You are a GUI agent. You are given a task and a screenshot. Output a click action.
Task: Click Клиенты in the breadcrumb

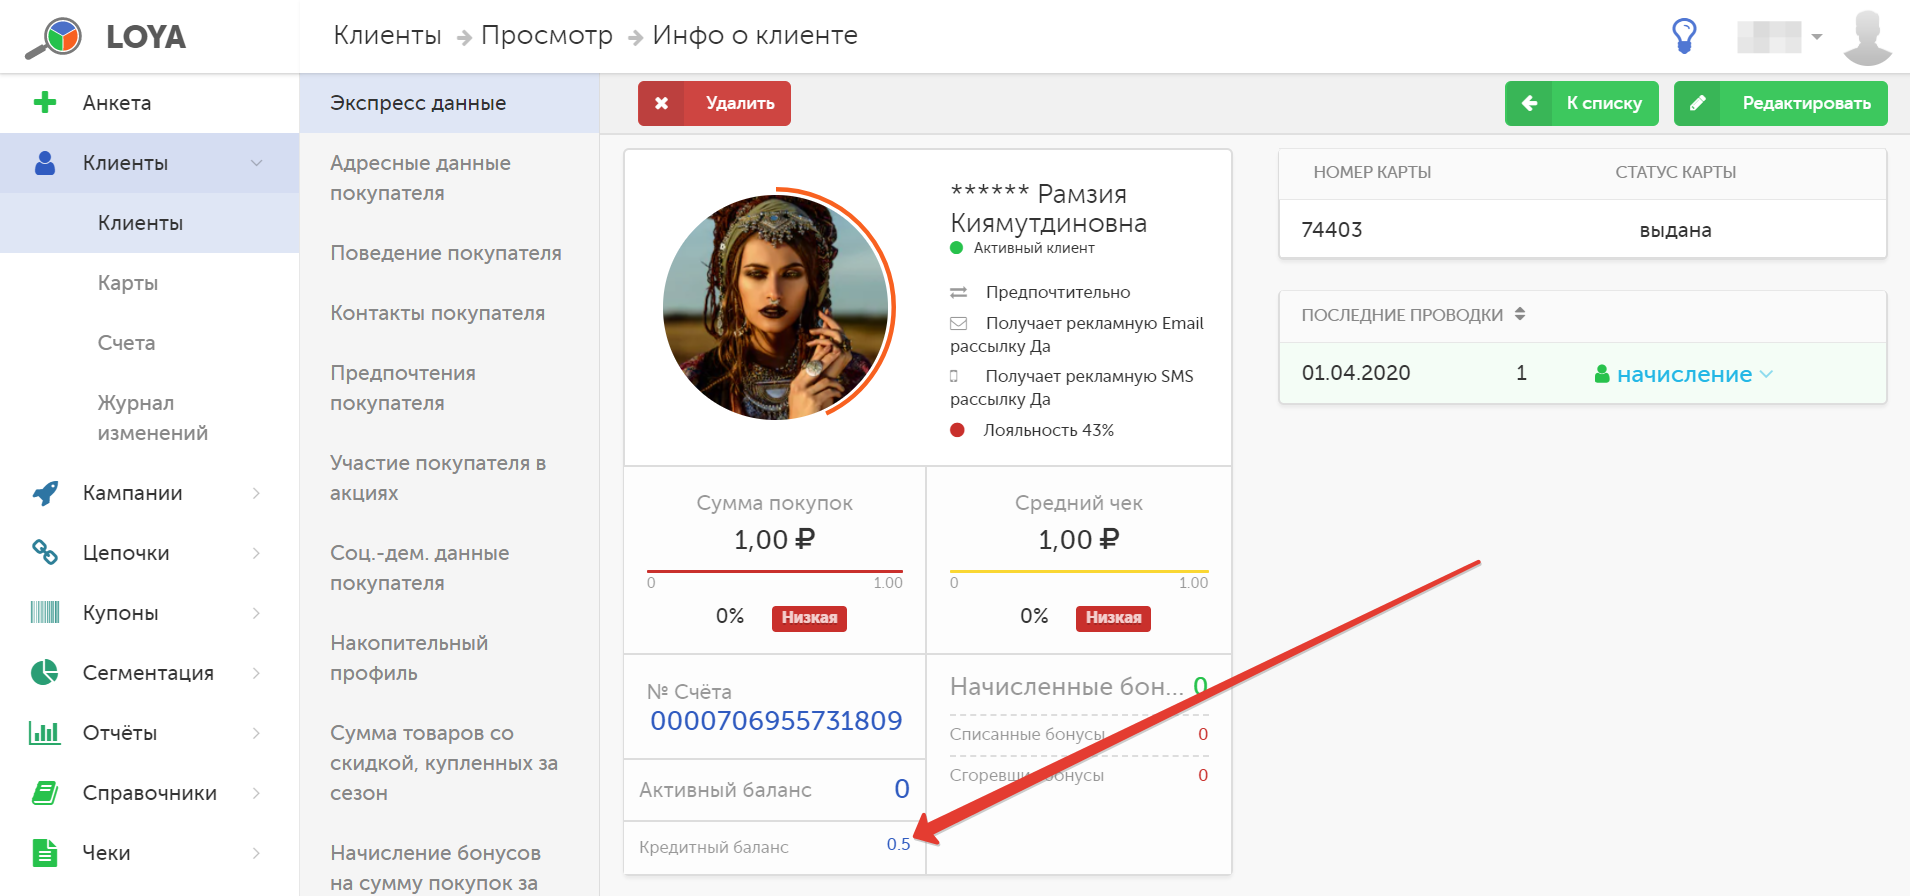click(387, 35)
